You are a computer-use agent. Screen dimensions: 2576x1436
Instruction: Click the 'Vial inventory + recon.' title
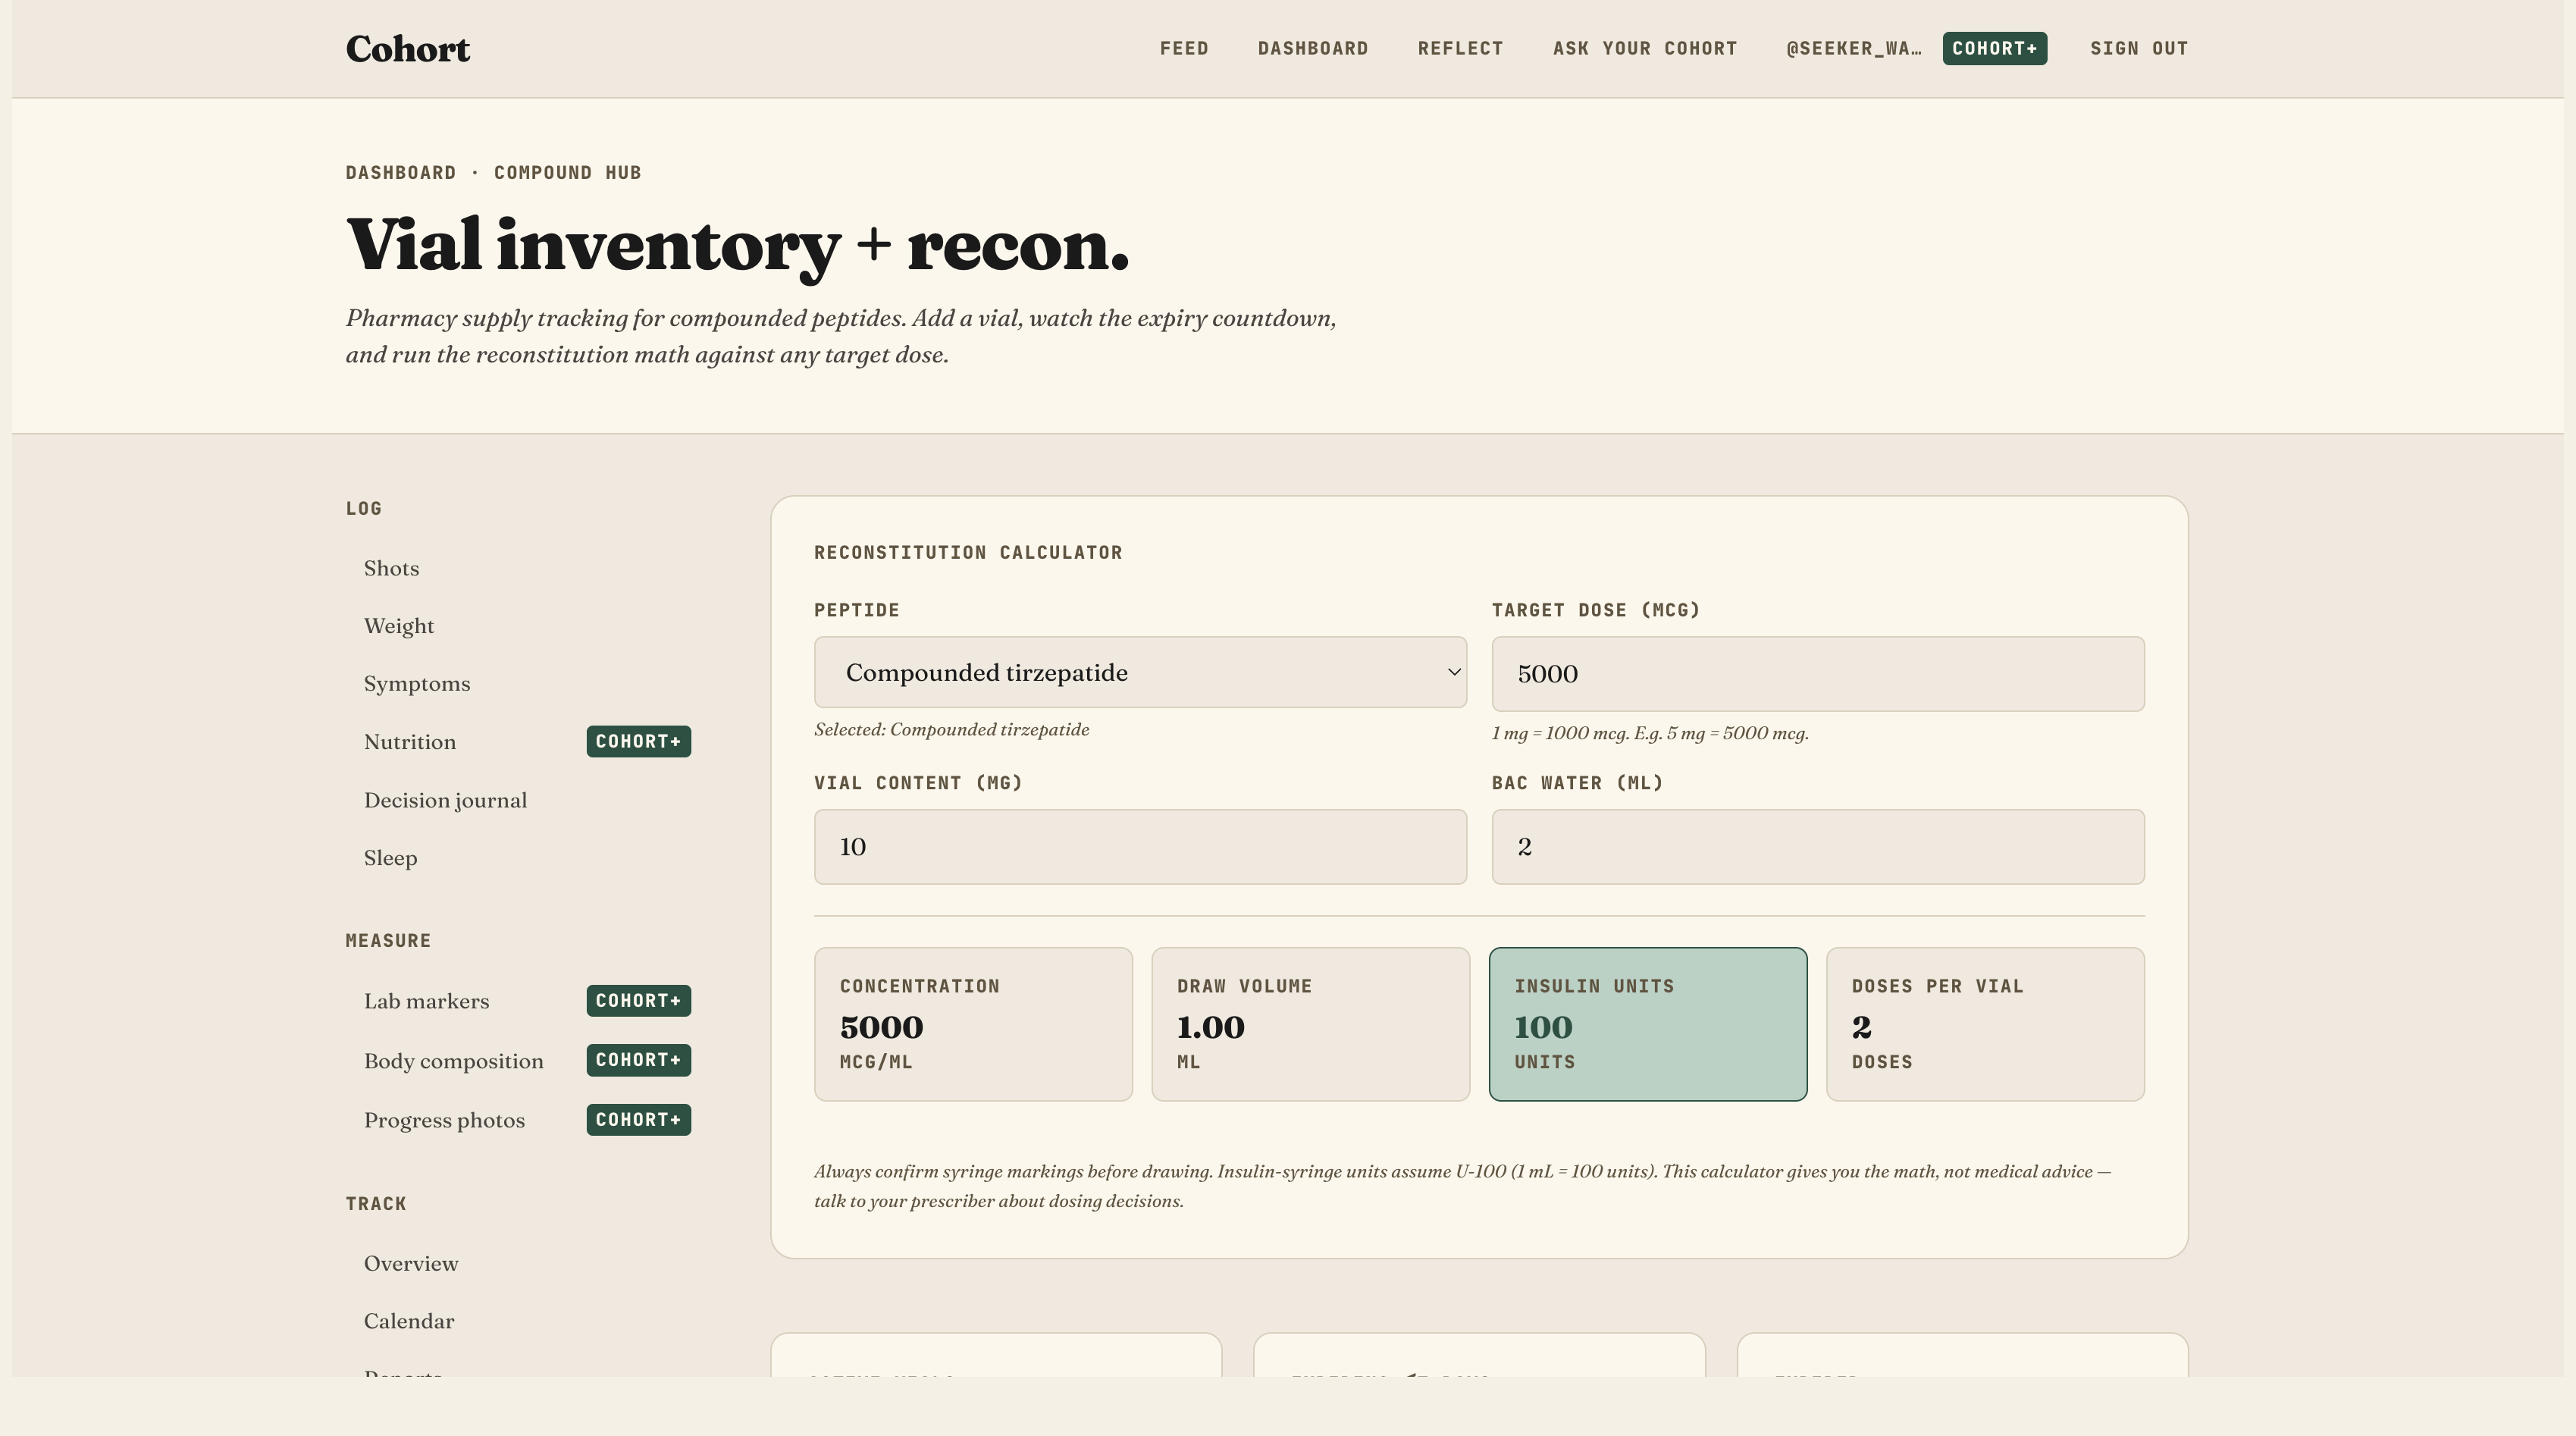[738, 246]
